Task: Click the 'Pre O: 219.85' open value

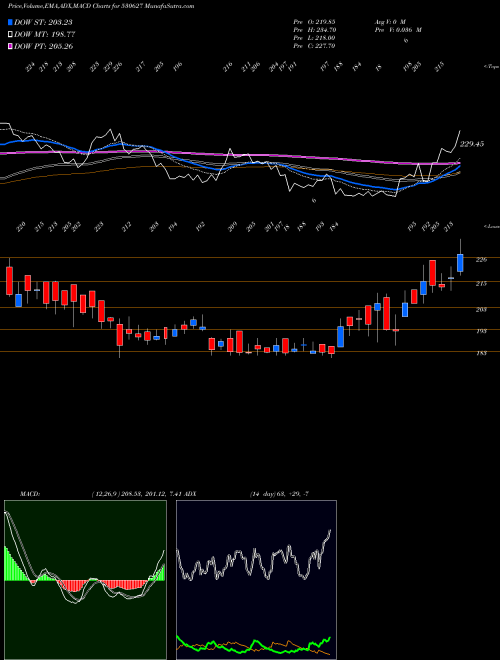Action: [x=314, y=21]
